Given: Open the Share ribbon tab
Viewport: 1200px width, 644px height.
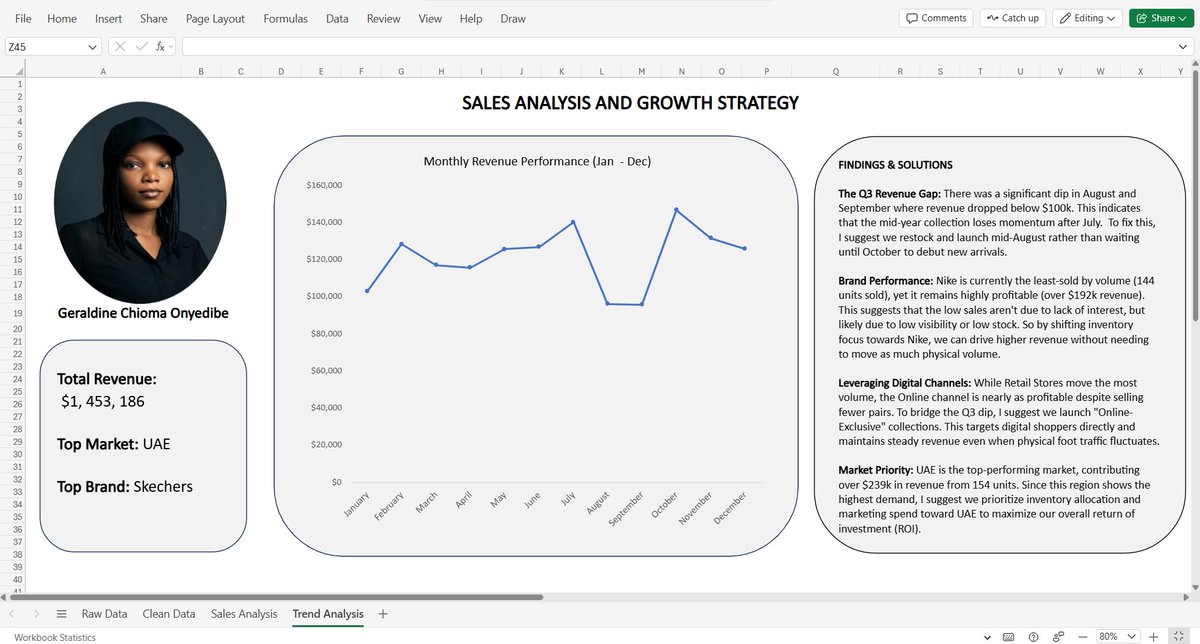Looking at the screenshot, I should [x=154, y=19].
